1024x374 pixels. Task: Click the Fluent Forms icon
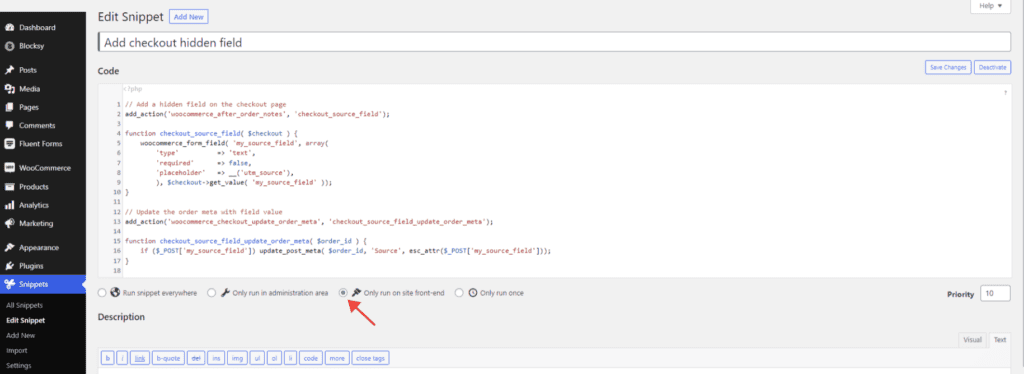(10, 144)
